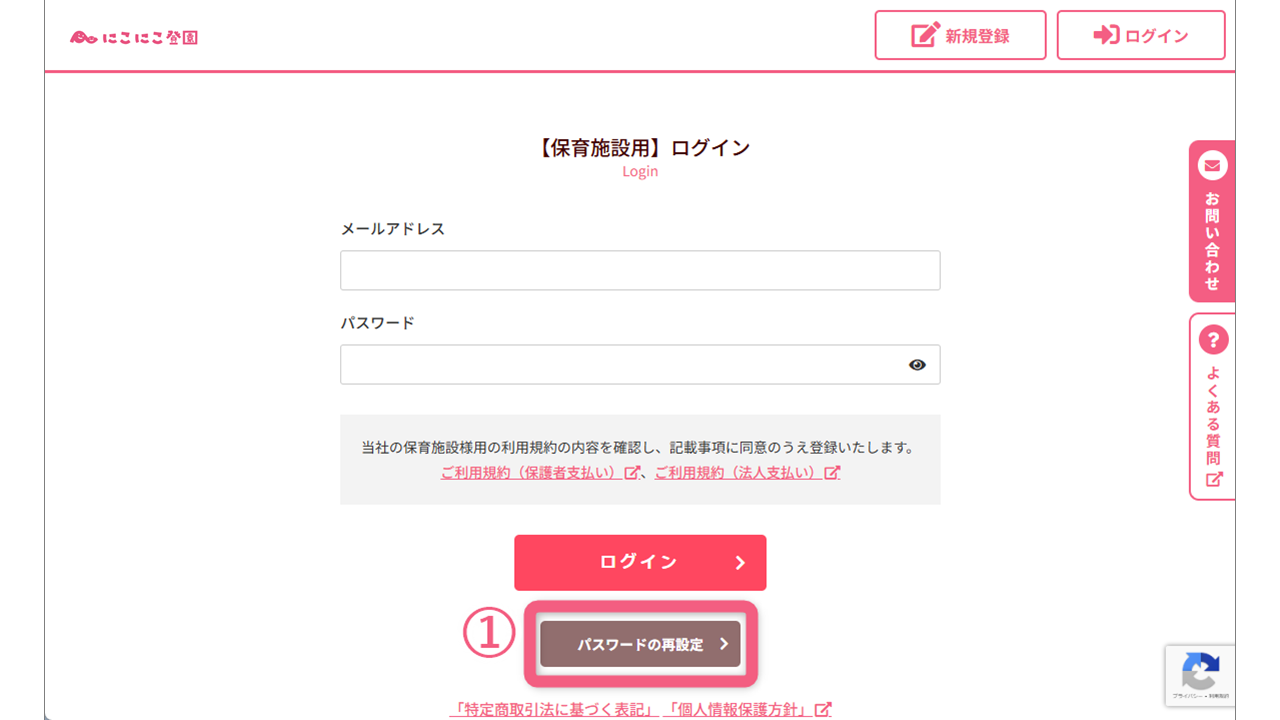Click the メールアドレス input field
The height and width of the screenshot is (720, 1280).
tap(640, 270)
